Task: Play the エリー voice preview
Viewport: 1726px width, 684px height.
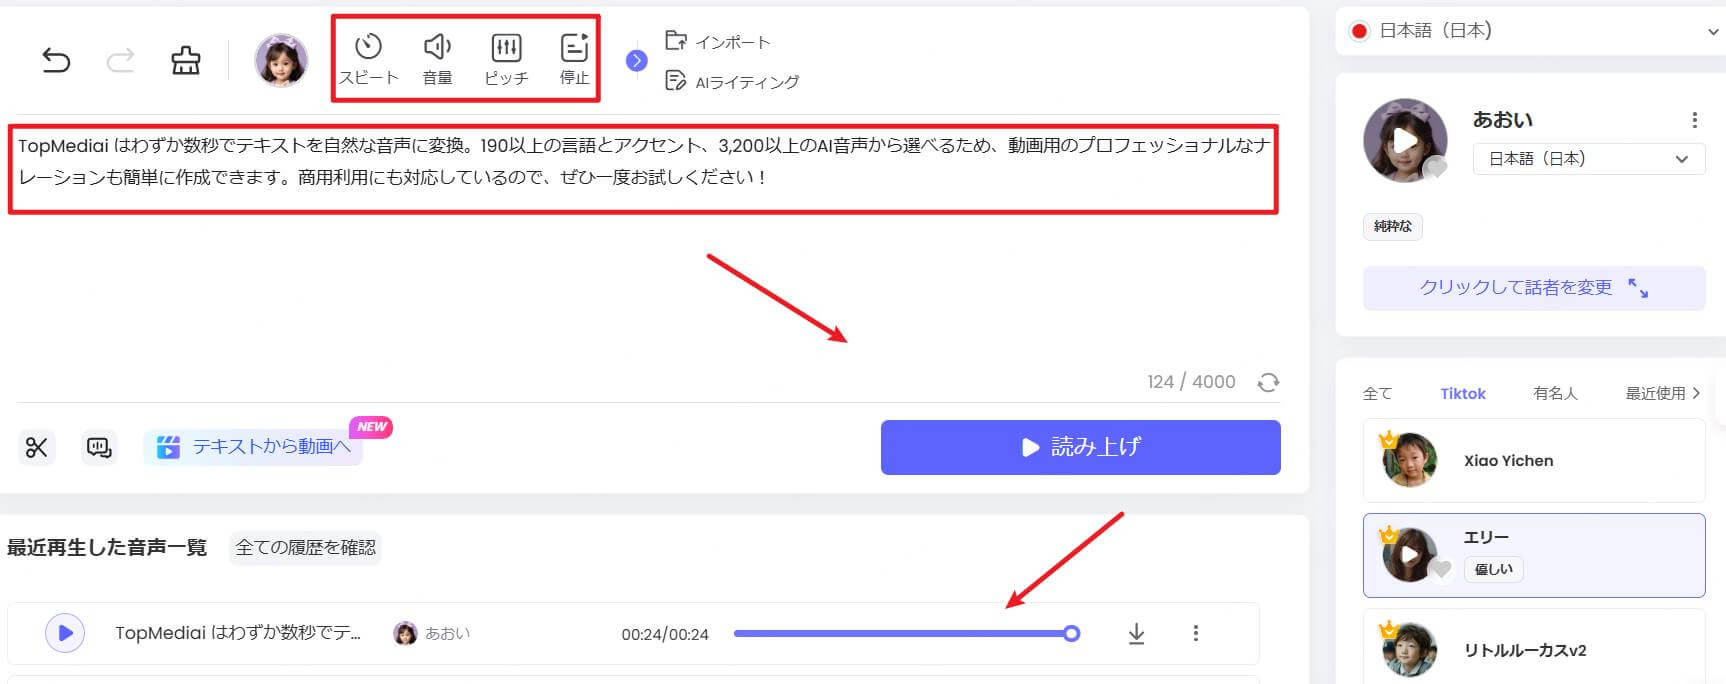Action: (x=1409, y=555)
